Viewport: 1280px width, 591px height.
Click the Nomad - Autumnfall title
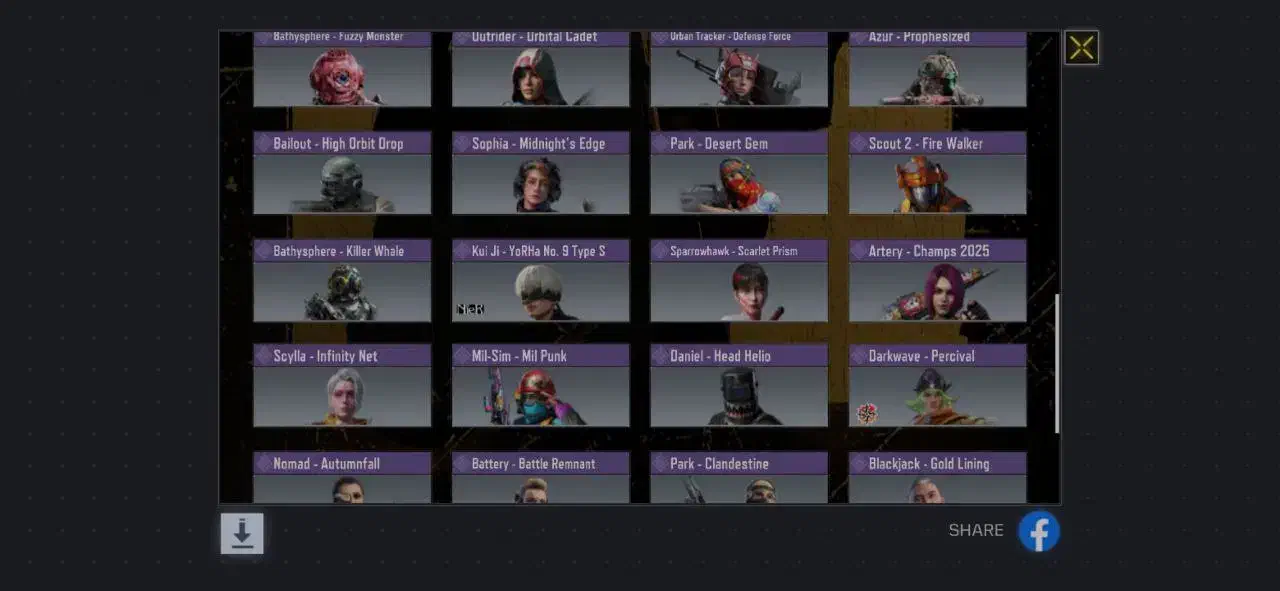[x=326, y=463]
